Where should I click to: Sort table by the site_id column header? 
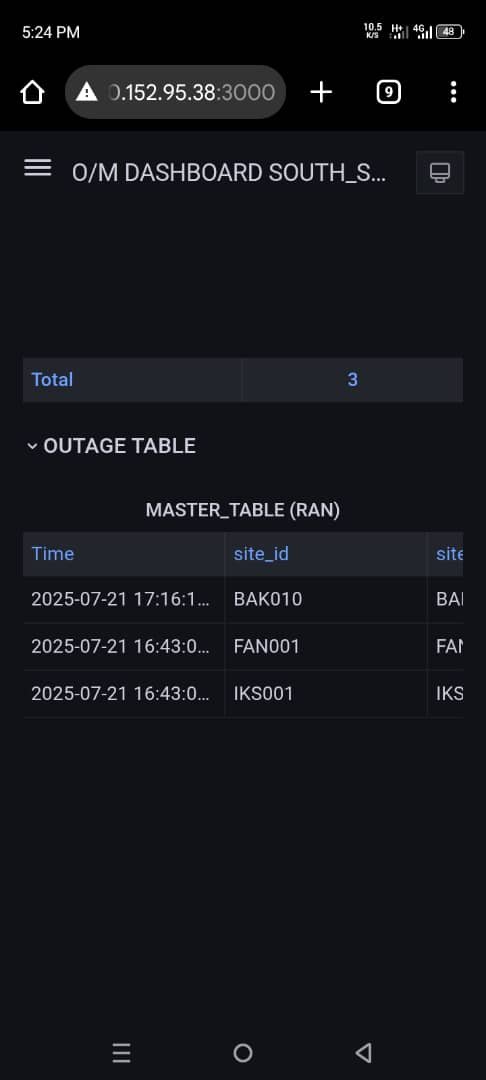[x=261, y=554]
